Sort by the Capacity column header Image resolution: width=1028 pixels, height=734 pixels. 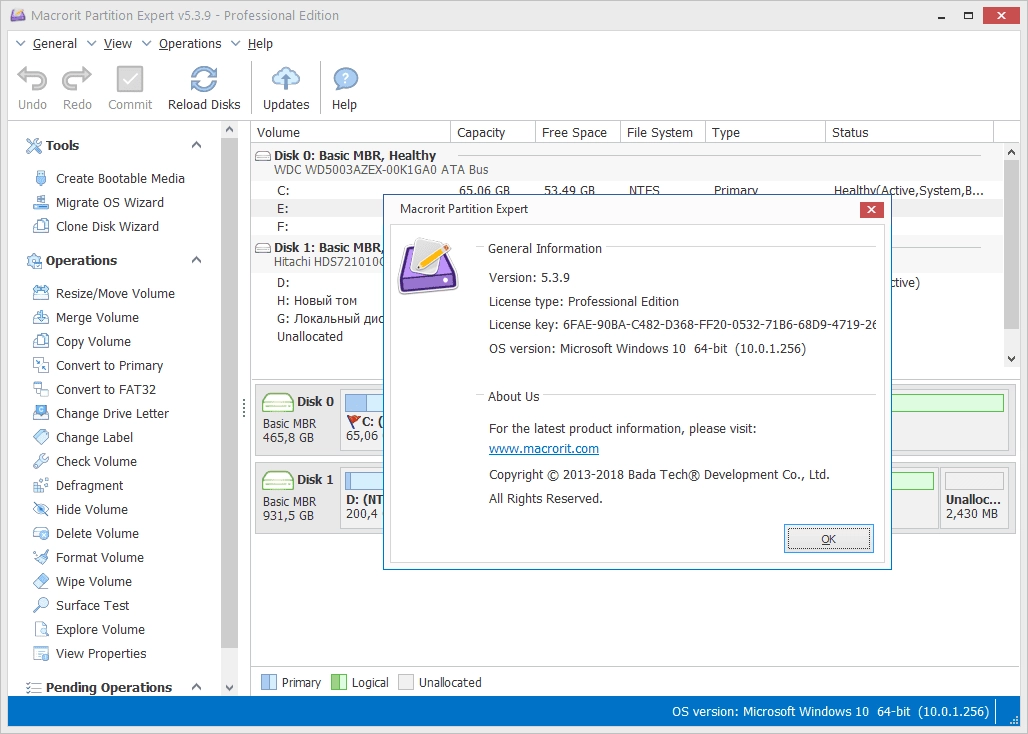[x=493, y=132]
